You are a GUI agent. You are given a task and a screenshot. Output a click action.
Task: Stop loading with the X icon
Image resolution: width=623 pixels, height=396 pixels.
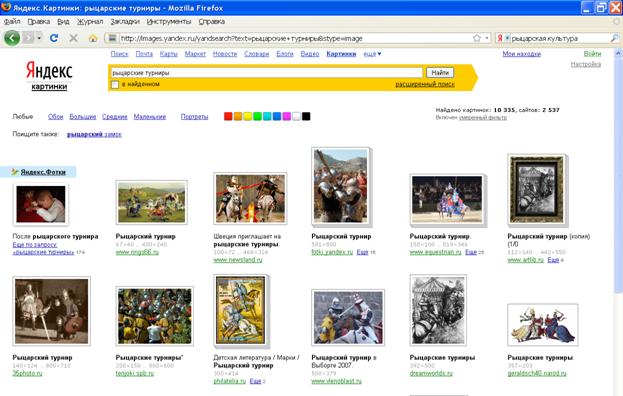73,38
